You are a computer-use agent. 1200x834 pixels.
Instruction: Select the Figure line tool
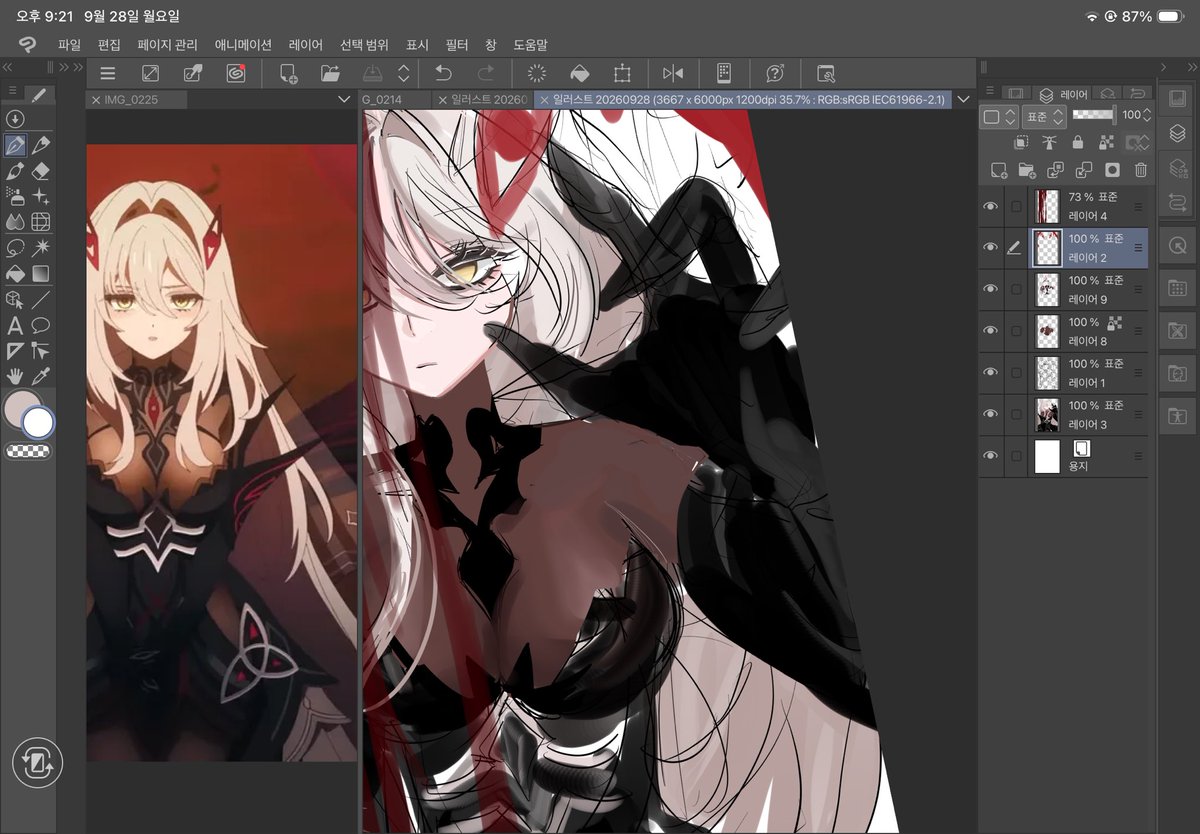point(41,299)
